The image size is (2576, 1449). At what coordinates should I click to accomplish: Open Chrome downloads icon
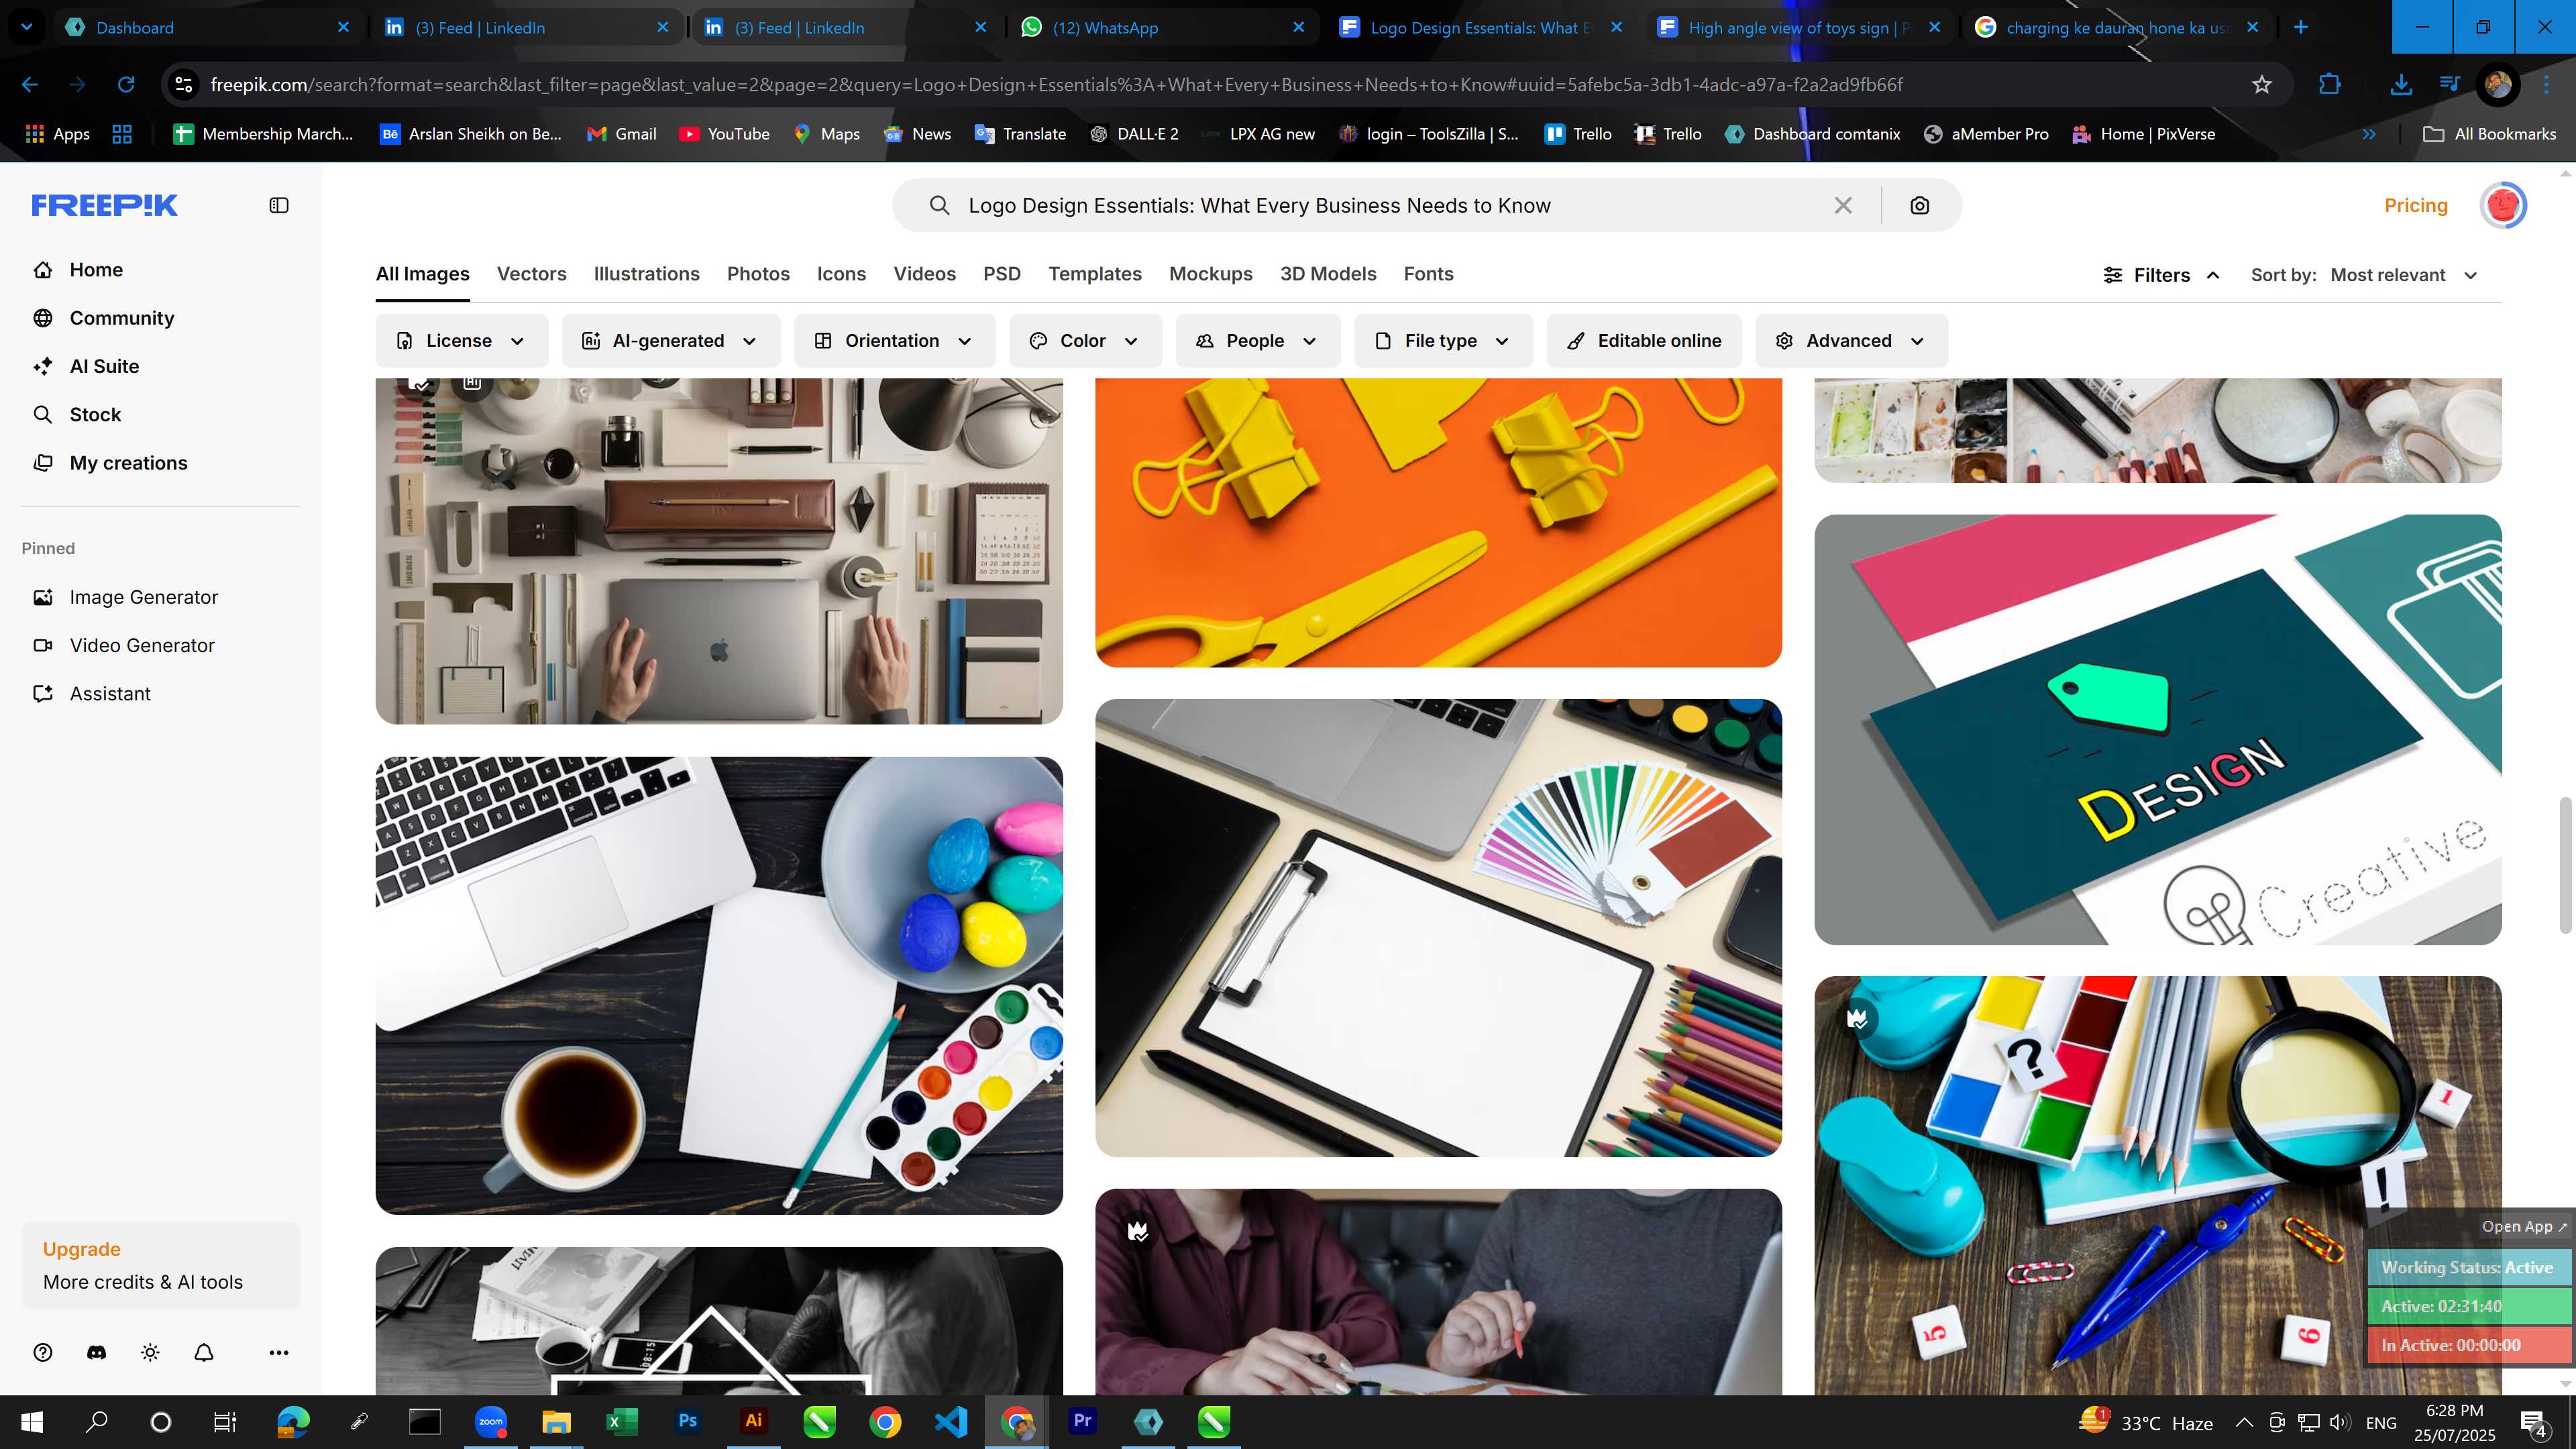2400,84
